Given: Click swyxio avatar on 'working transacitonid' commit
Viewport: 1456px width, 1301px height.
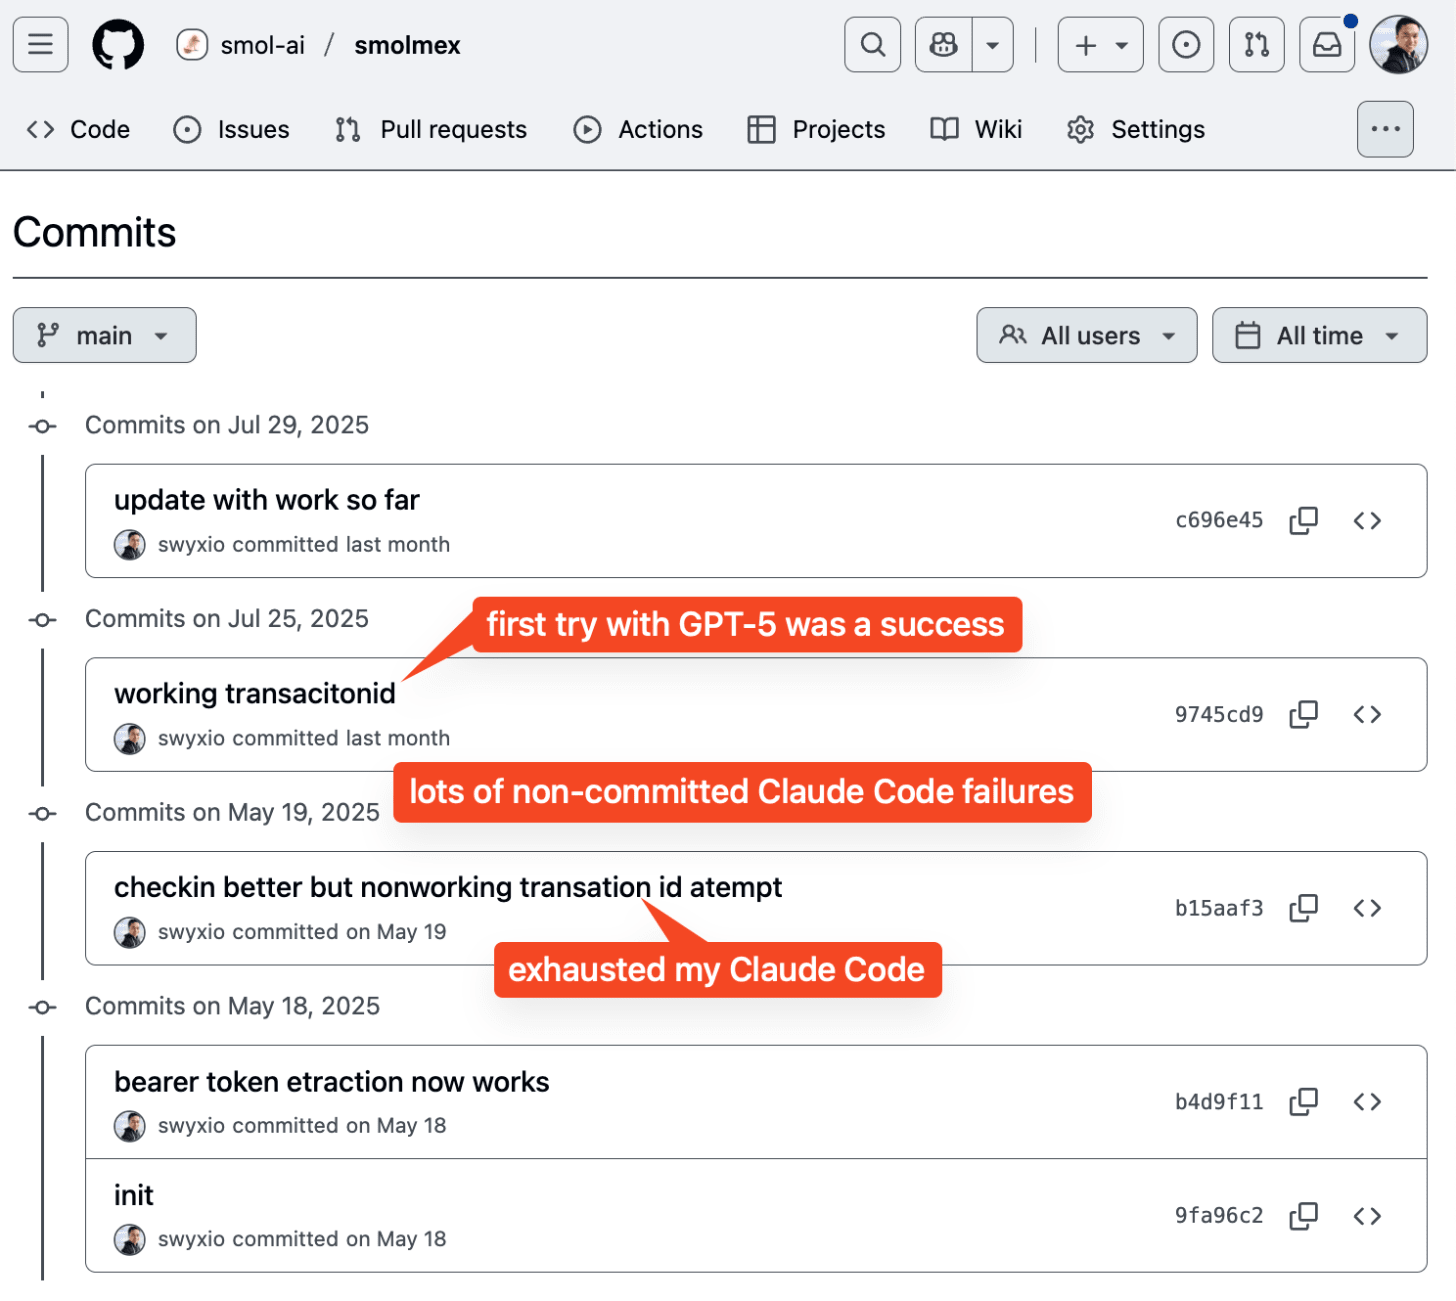Looking at the screenshot, I should pyautogui.click(x=130, y=739).
